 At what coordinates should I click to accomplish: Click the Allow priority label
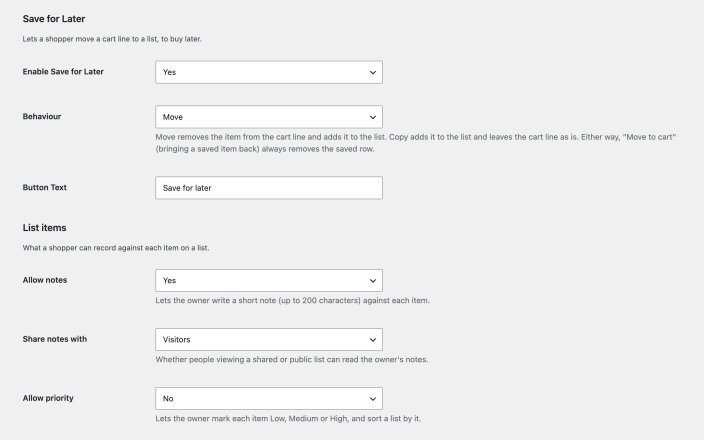pyautogui.click(x=48, y=398)
